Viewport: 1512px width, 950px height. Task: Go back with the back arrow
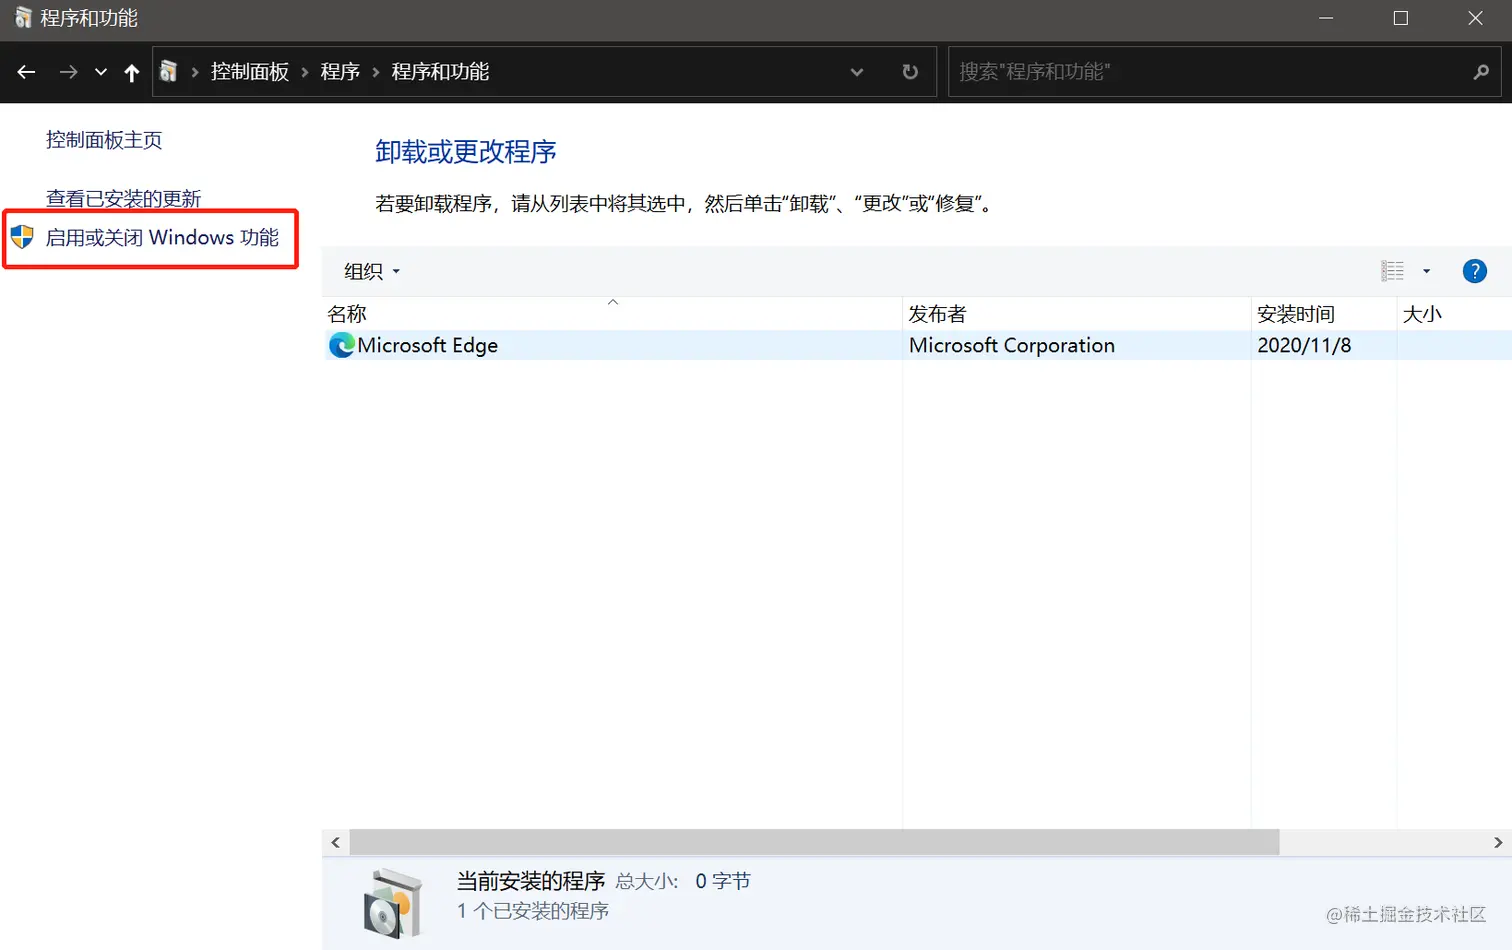coord(26,72)
